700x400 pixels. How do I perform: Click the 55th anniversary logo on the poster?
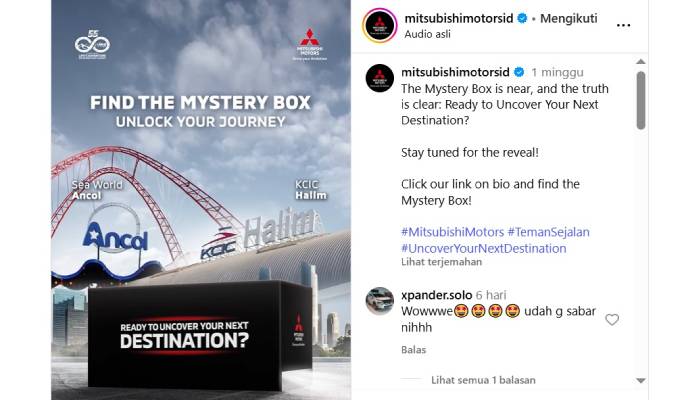92,45
